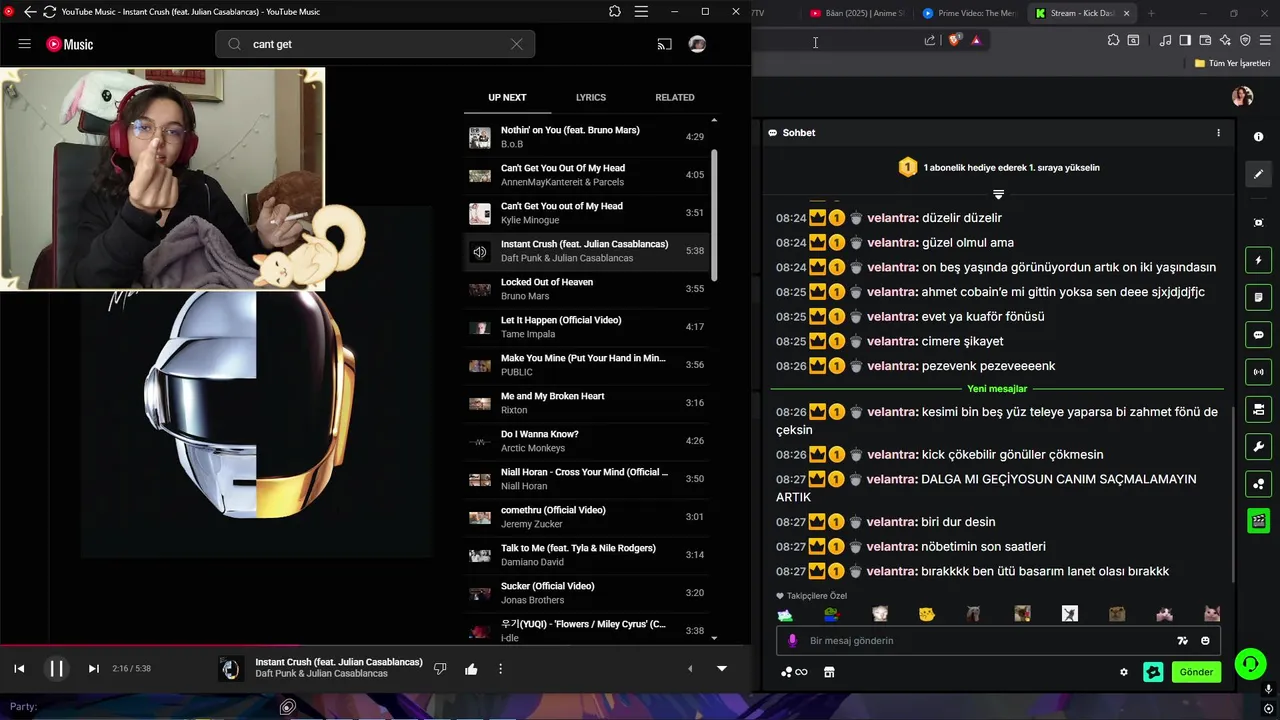This screenshot has width=1280, height=720.
Task: Open the RELATED tab
Action: pos(675,97)
